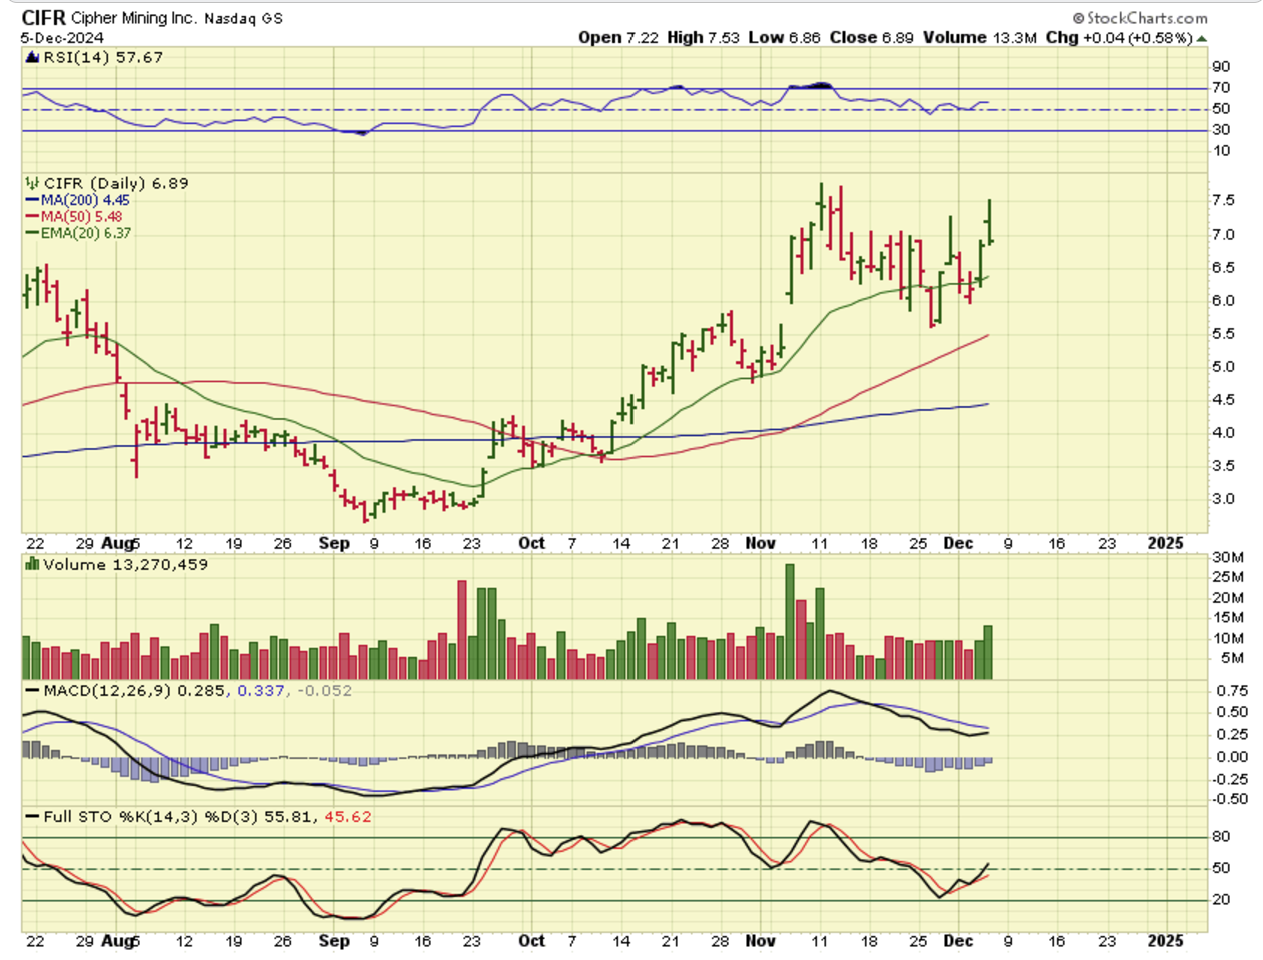Click Sep on the price panel date axis

(334, 543)
